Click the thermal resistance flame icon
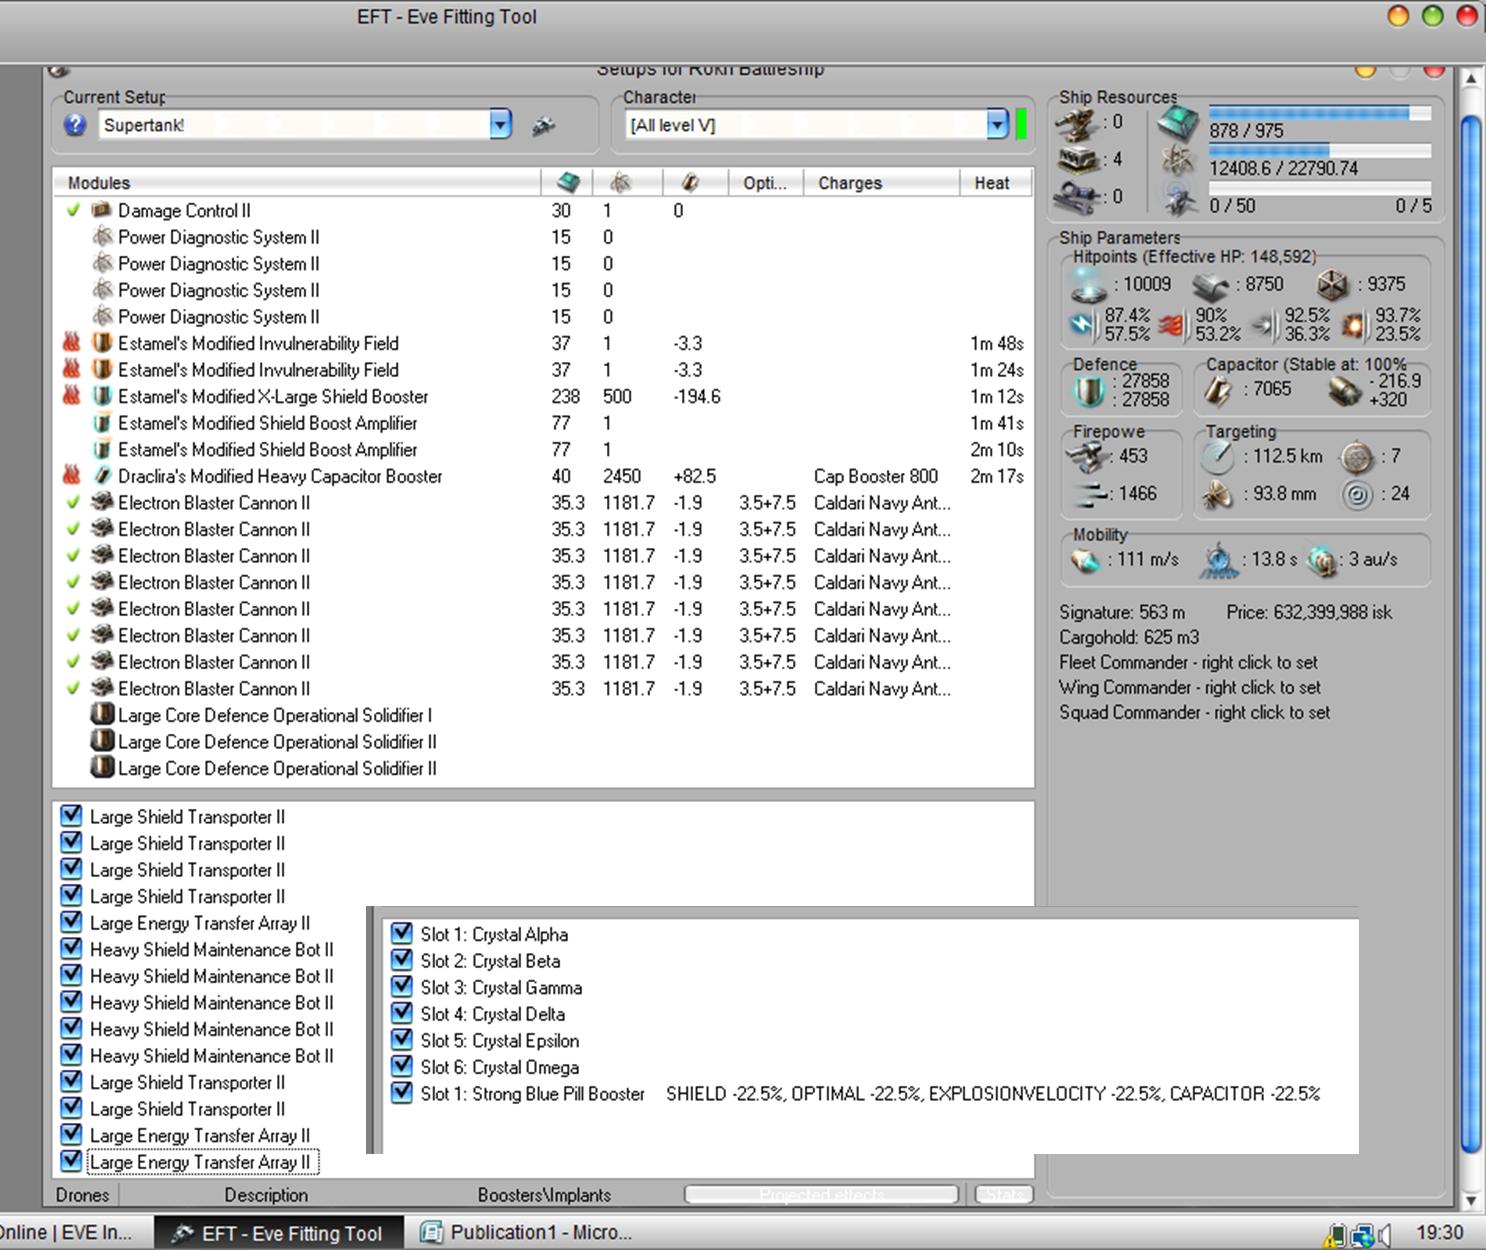 tap(1170, 324)
